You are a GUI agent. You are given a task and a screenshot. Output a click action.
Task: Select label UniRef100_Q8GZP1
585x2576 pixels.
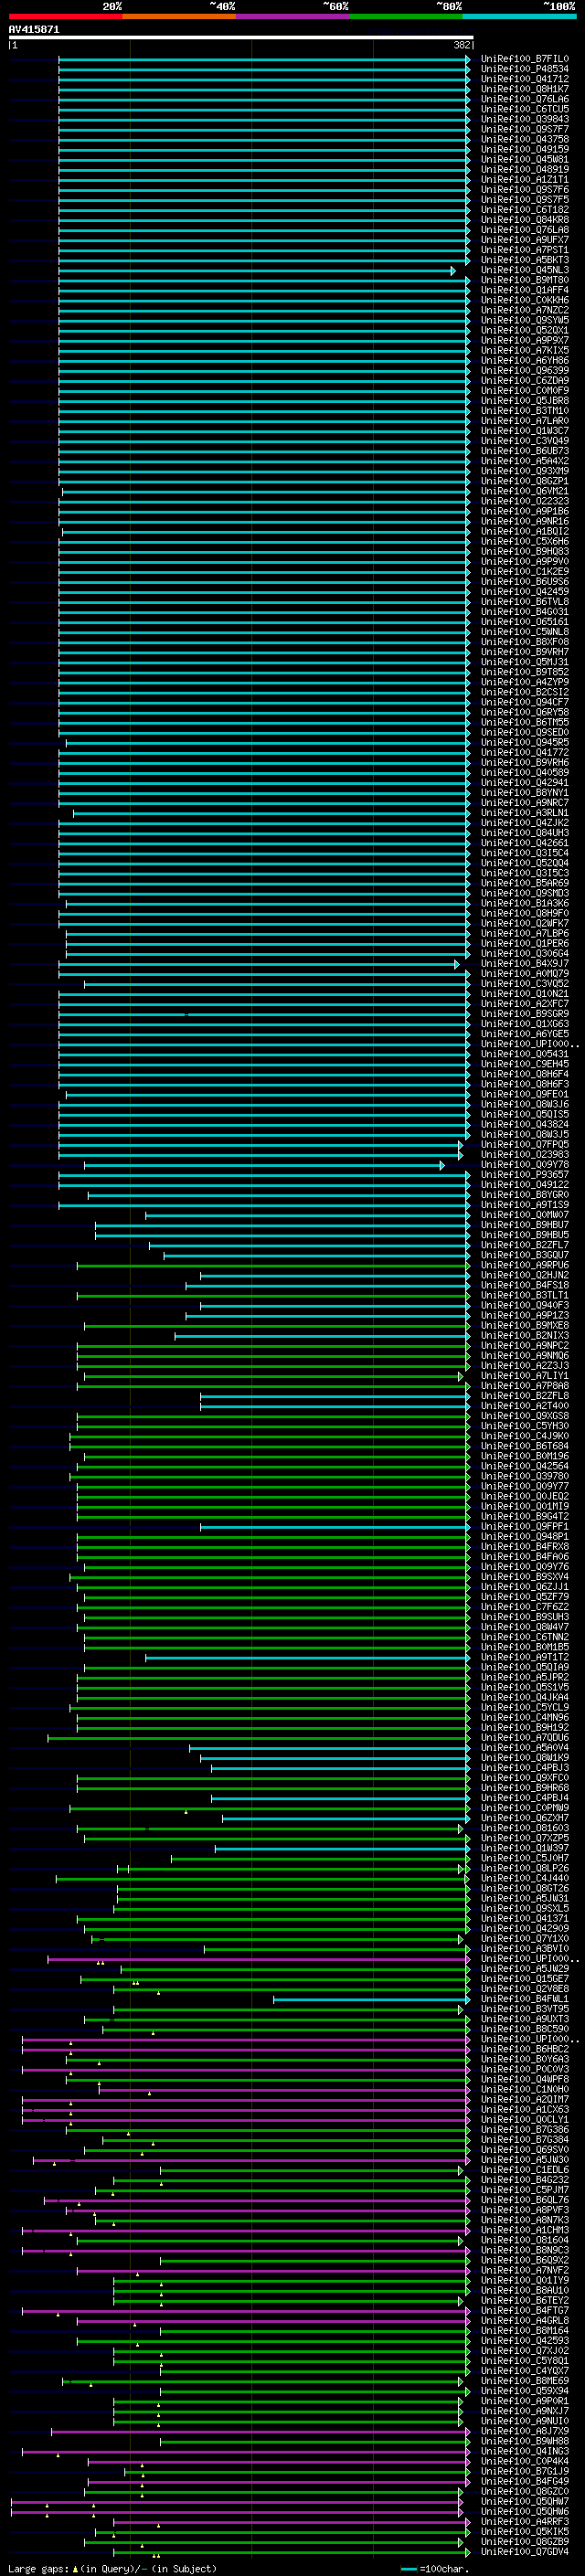click(x=524, y=481)
